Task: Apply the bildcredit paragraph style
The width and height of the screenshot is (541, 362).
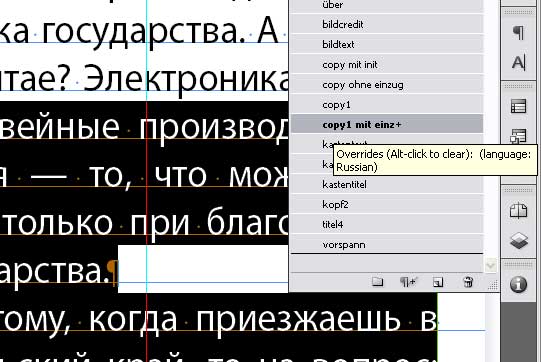Action: (386, 25)
